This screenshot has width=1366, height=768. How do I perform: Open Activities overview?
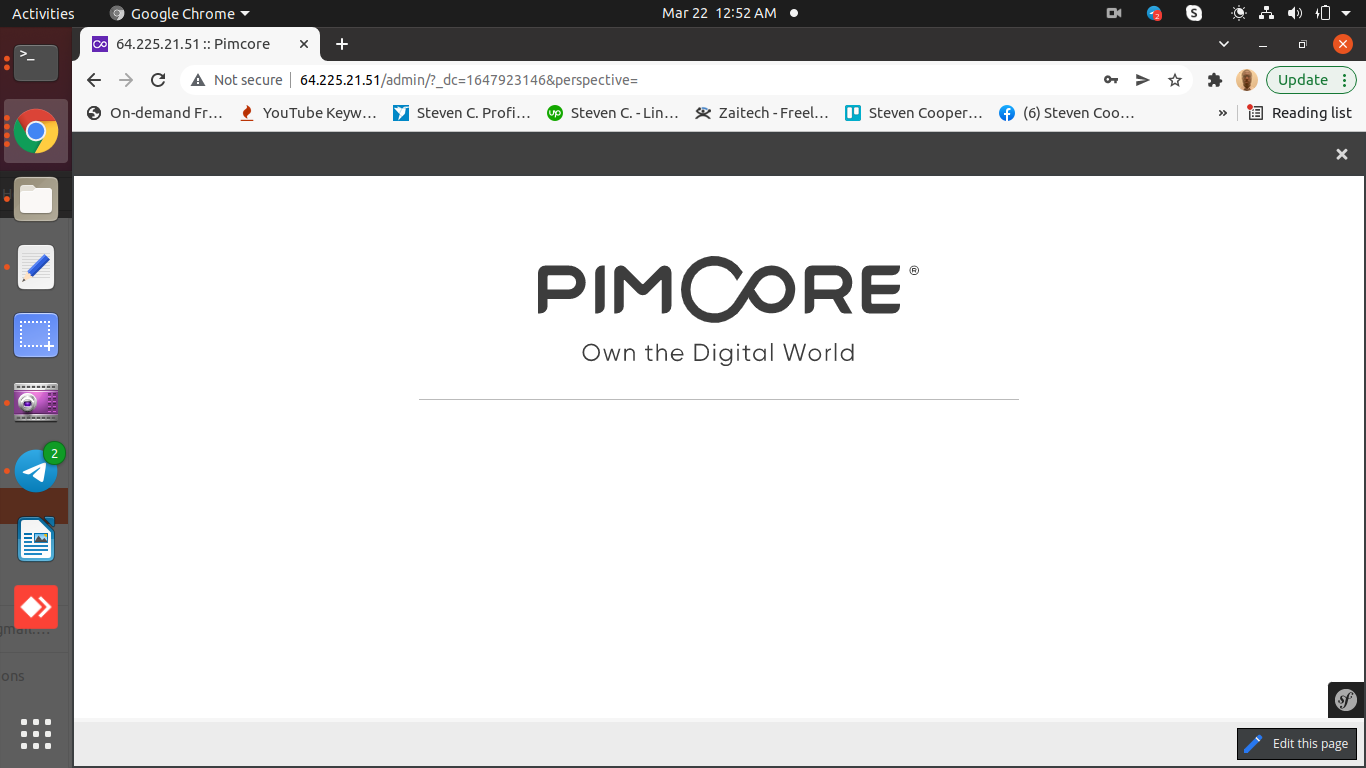click(43, 13)
